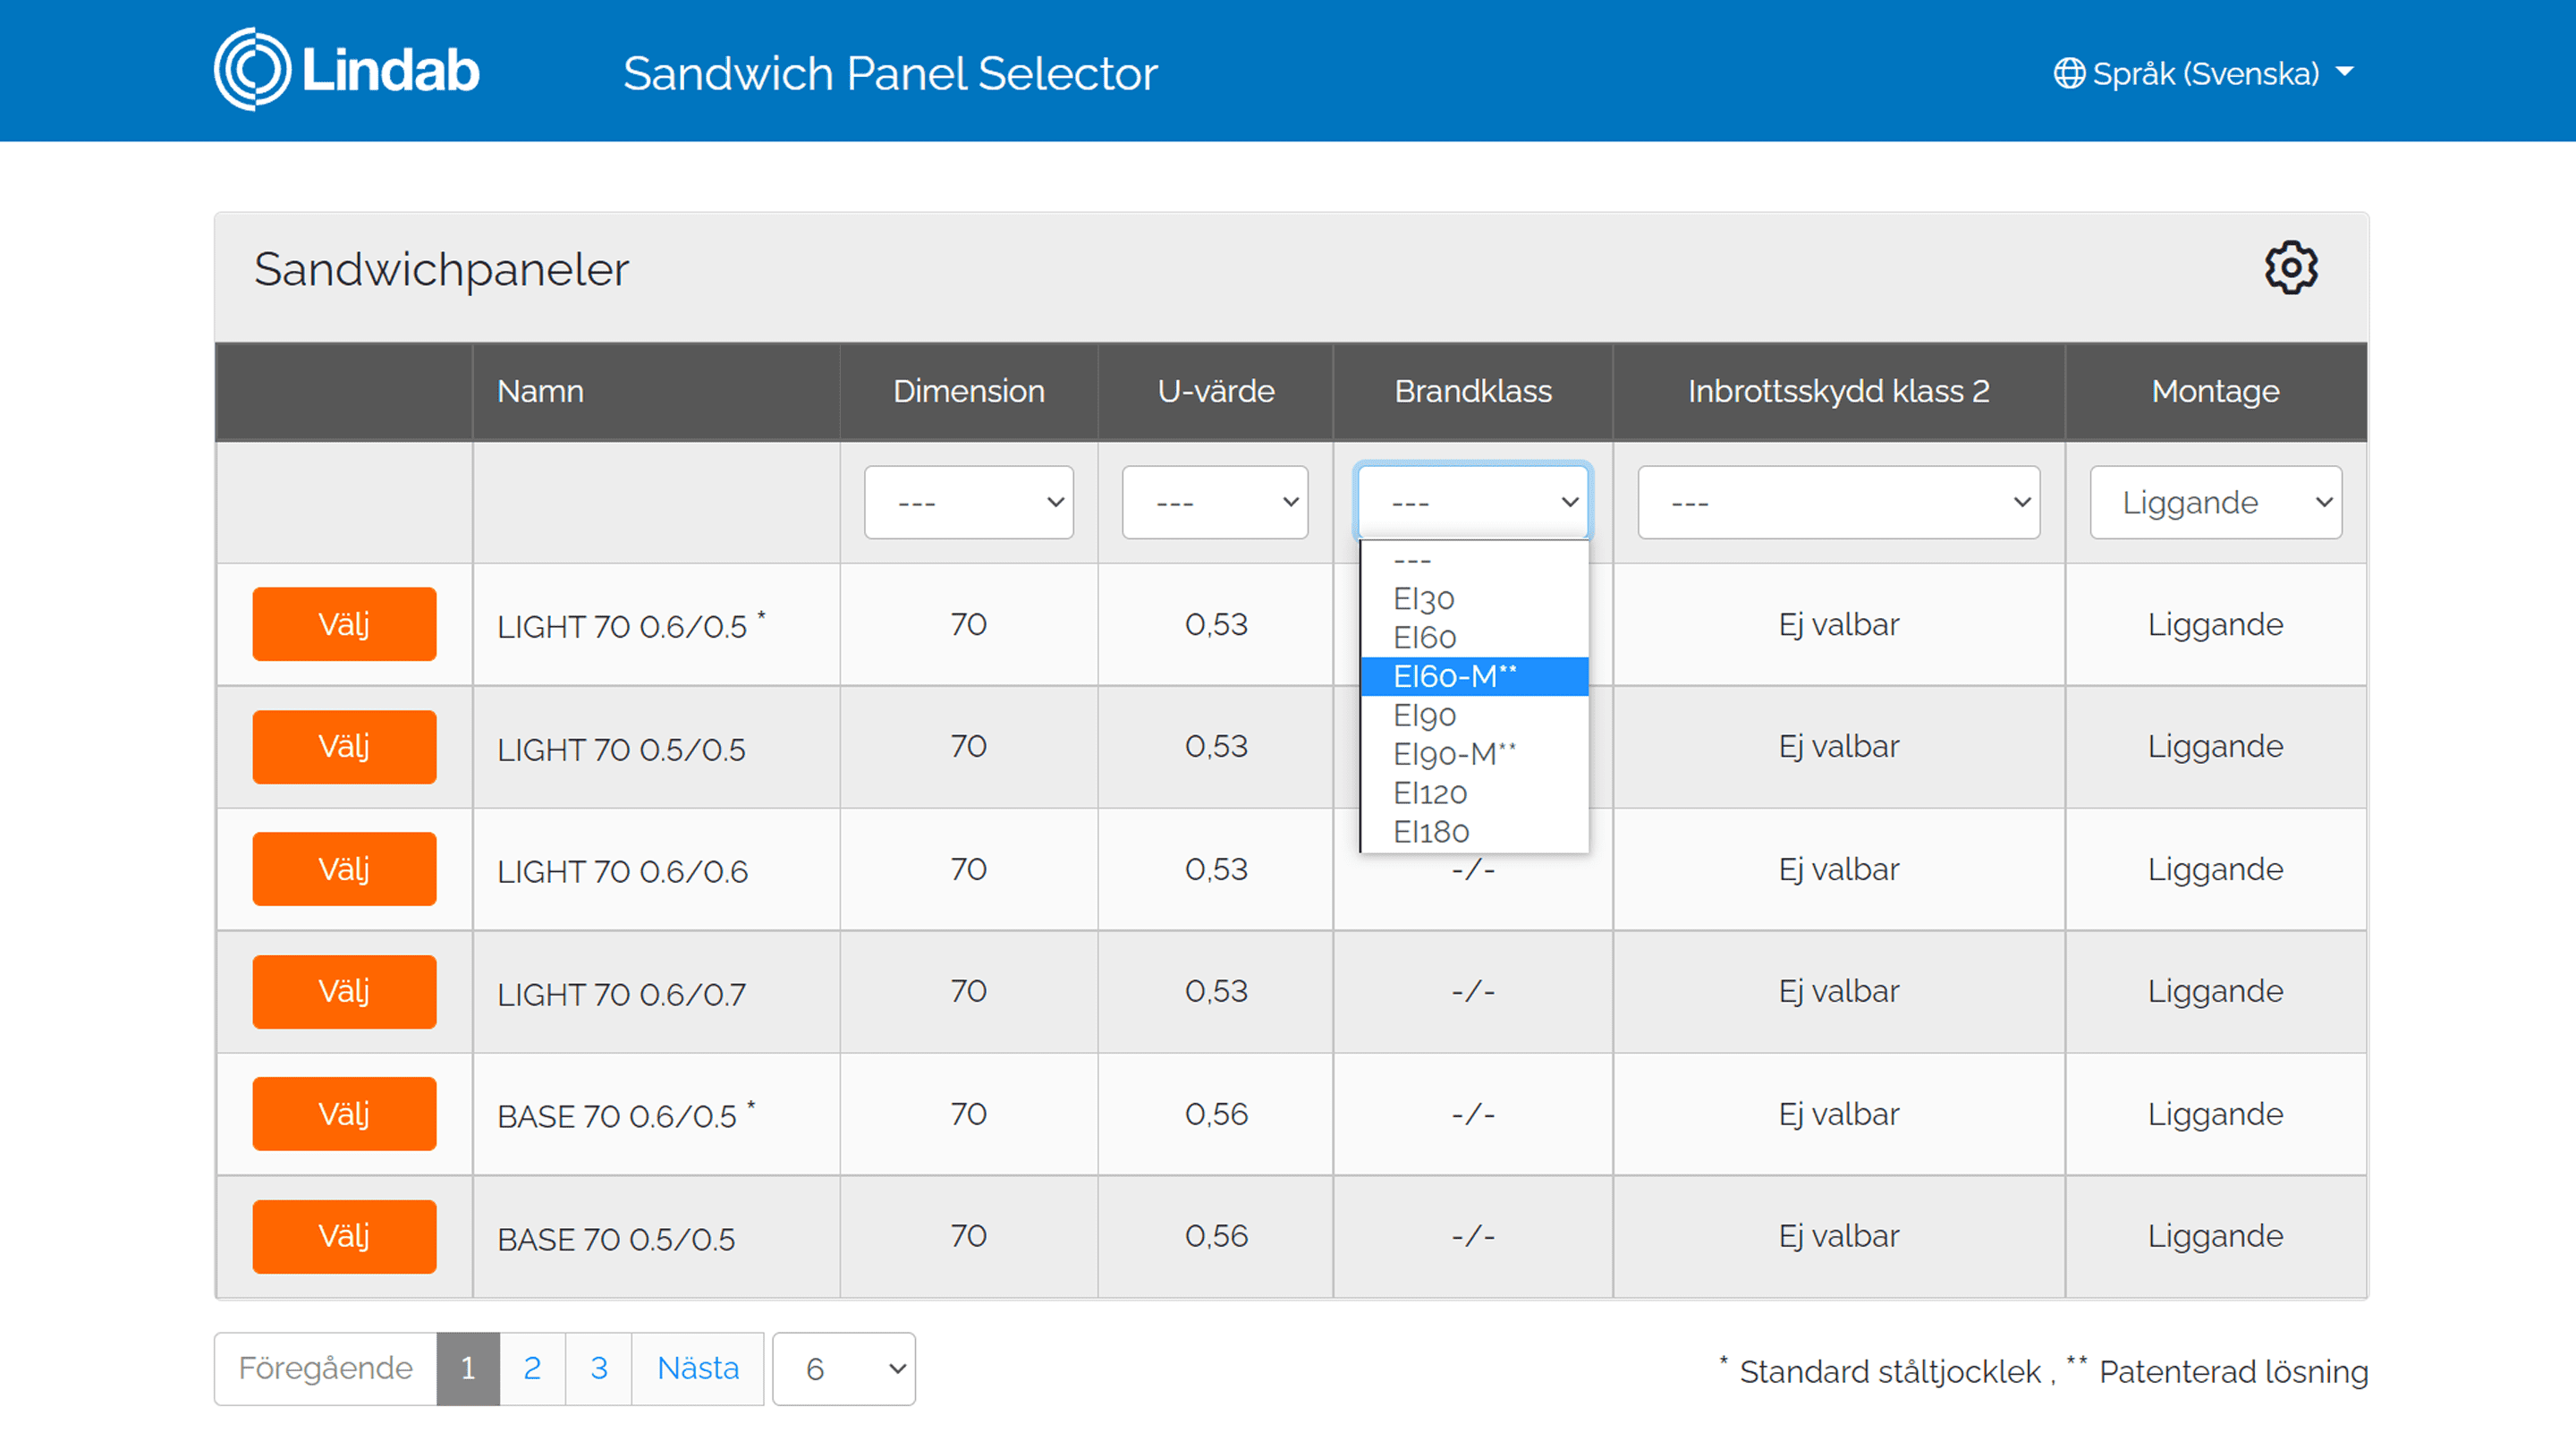This screenshot has width=2576, height=1449.
Task: Select EI120 fire class option
Action: pyautogui.click(x=1430, y=793)
